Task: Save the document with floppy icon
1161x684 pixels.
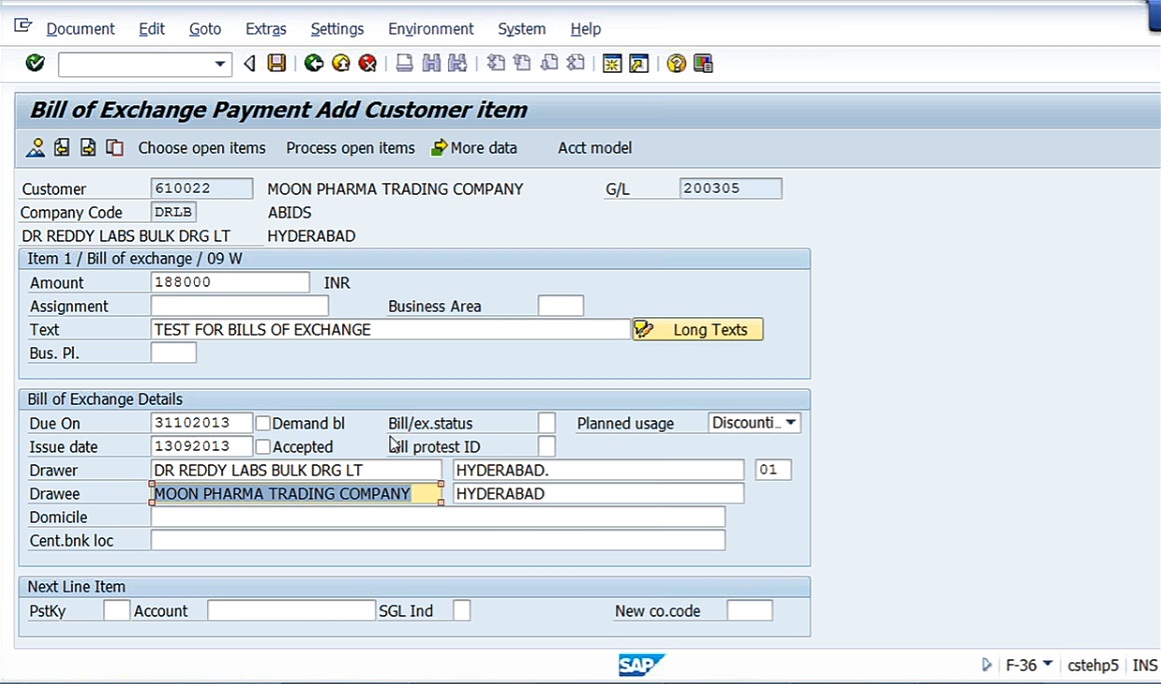Action: tap(277, 63)
